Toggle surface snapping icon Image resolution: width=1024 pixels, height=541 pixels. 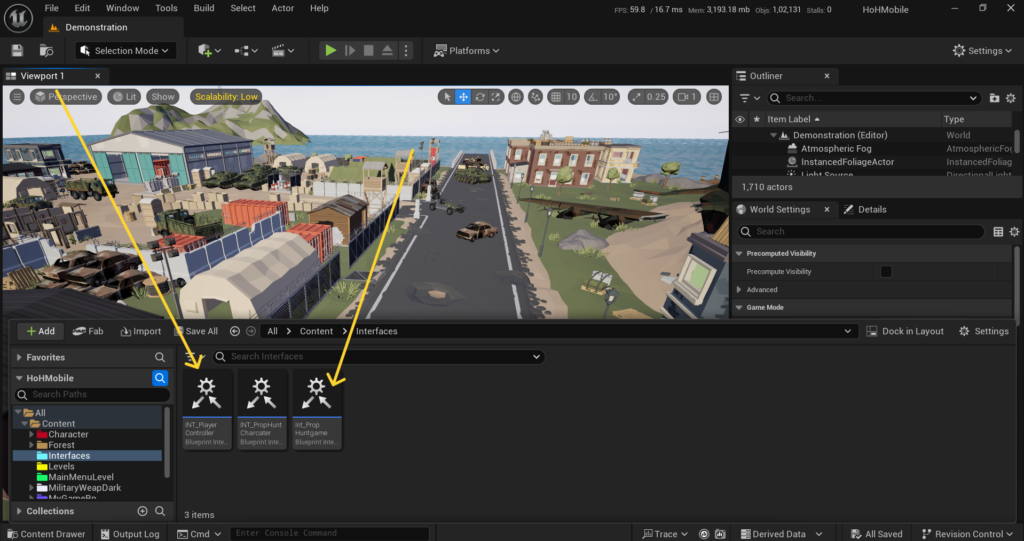point(536,97)
